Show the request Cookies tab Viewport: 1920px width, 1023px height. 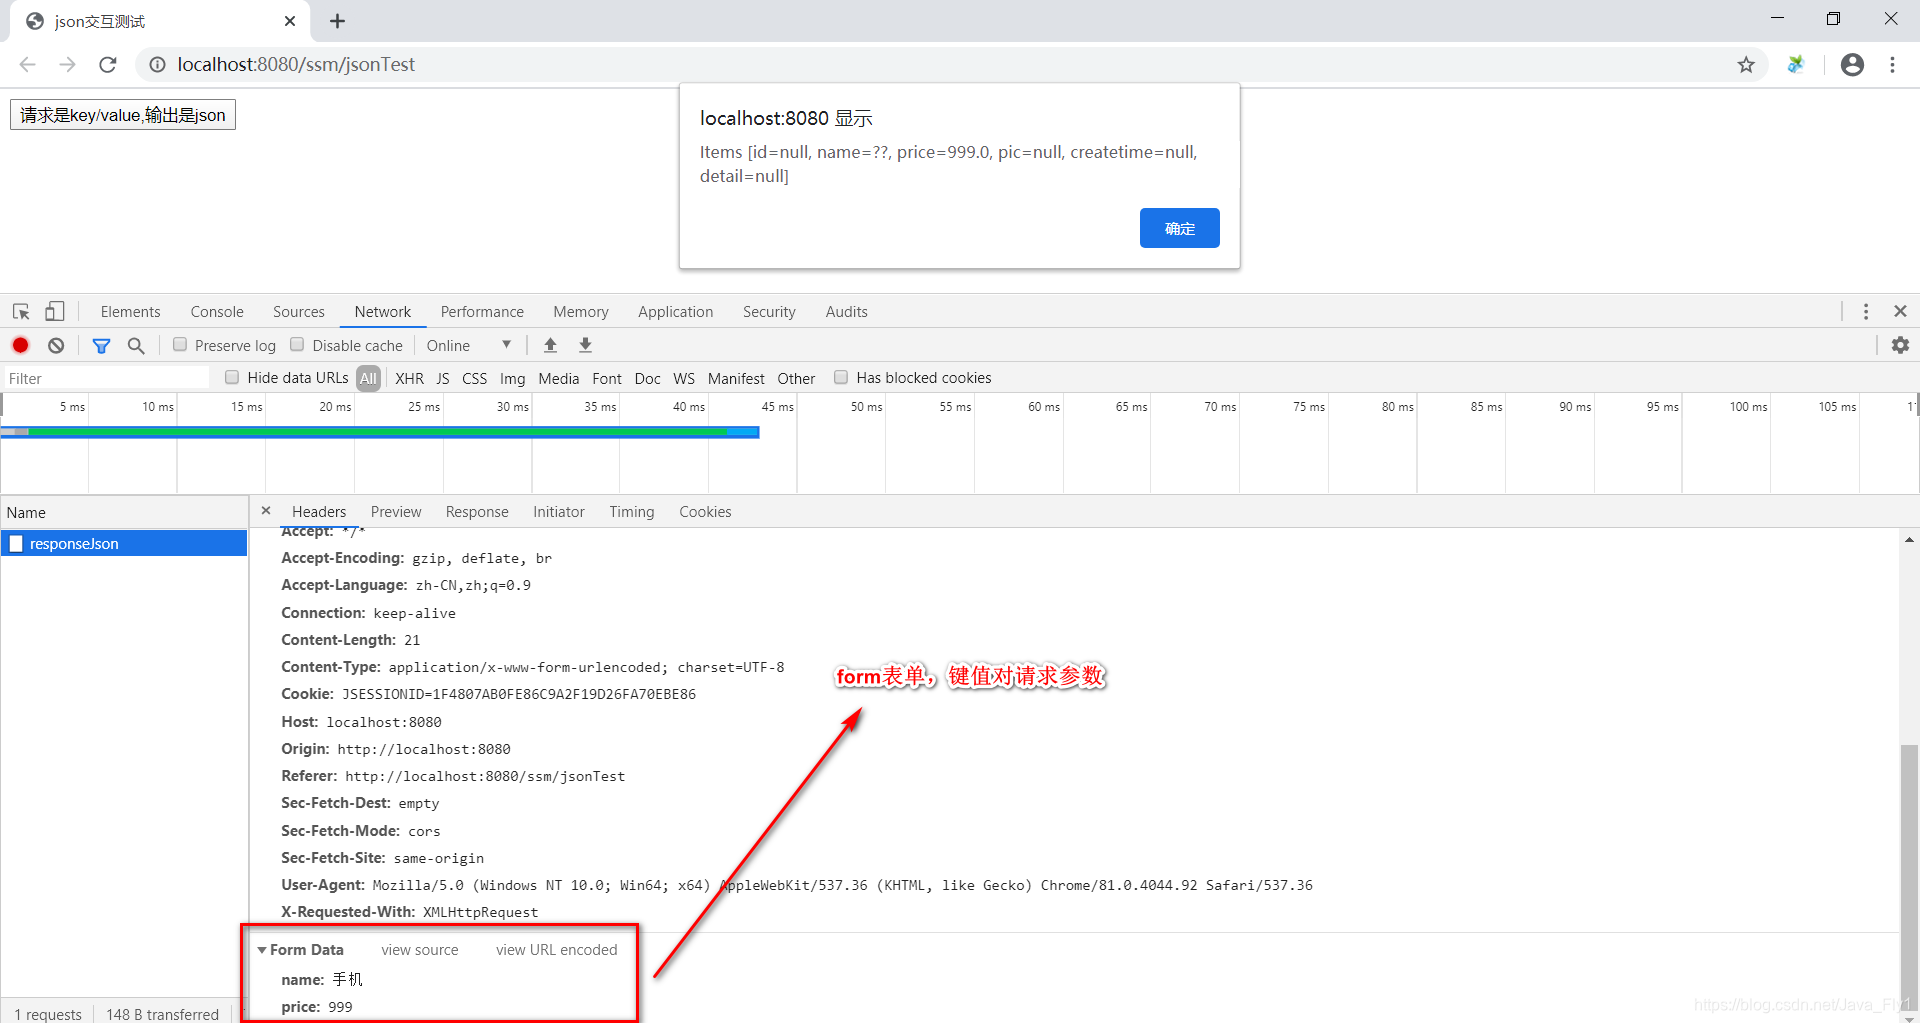click(x=705, y=512)
